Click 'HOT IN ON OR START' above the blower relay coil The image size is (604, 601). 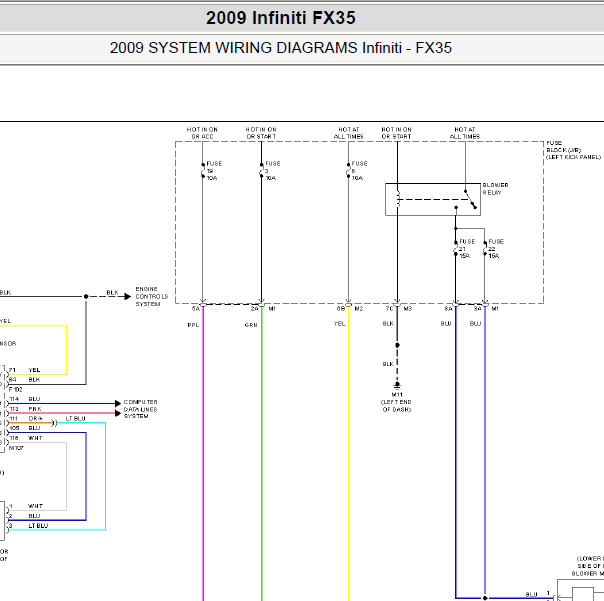click(397, 133)
